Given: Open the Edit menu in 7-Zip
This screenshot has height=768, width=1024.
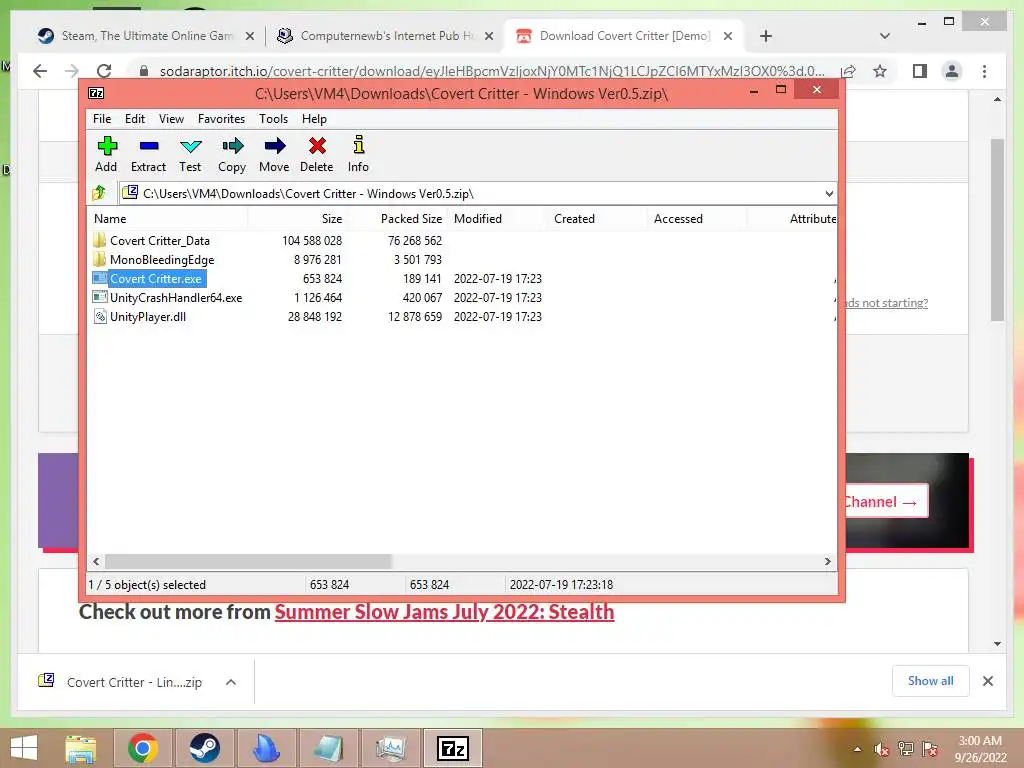Looking at the screenshot, I should click(x=135, y=119).
